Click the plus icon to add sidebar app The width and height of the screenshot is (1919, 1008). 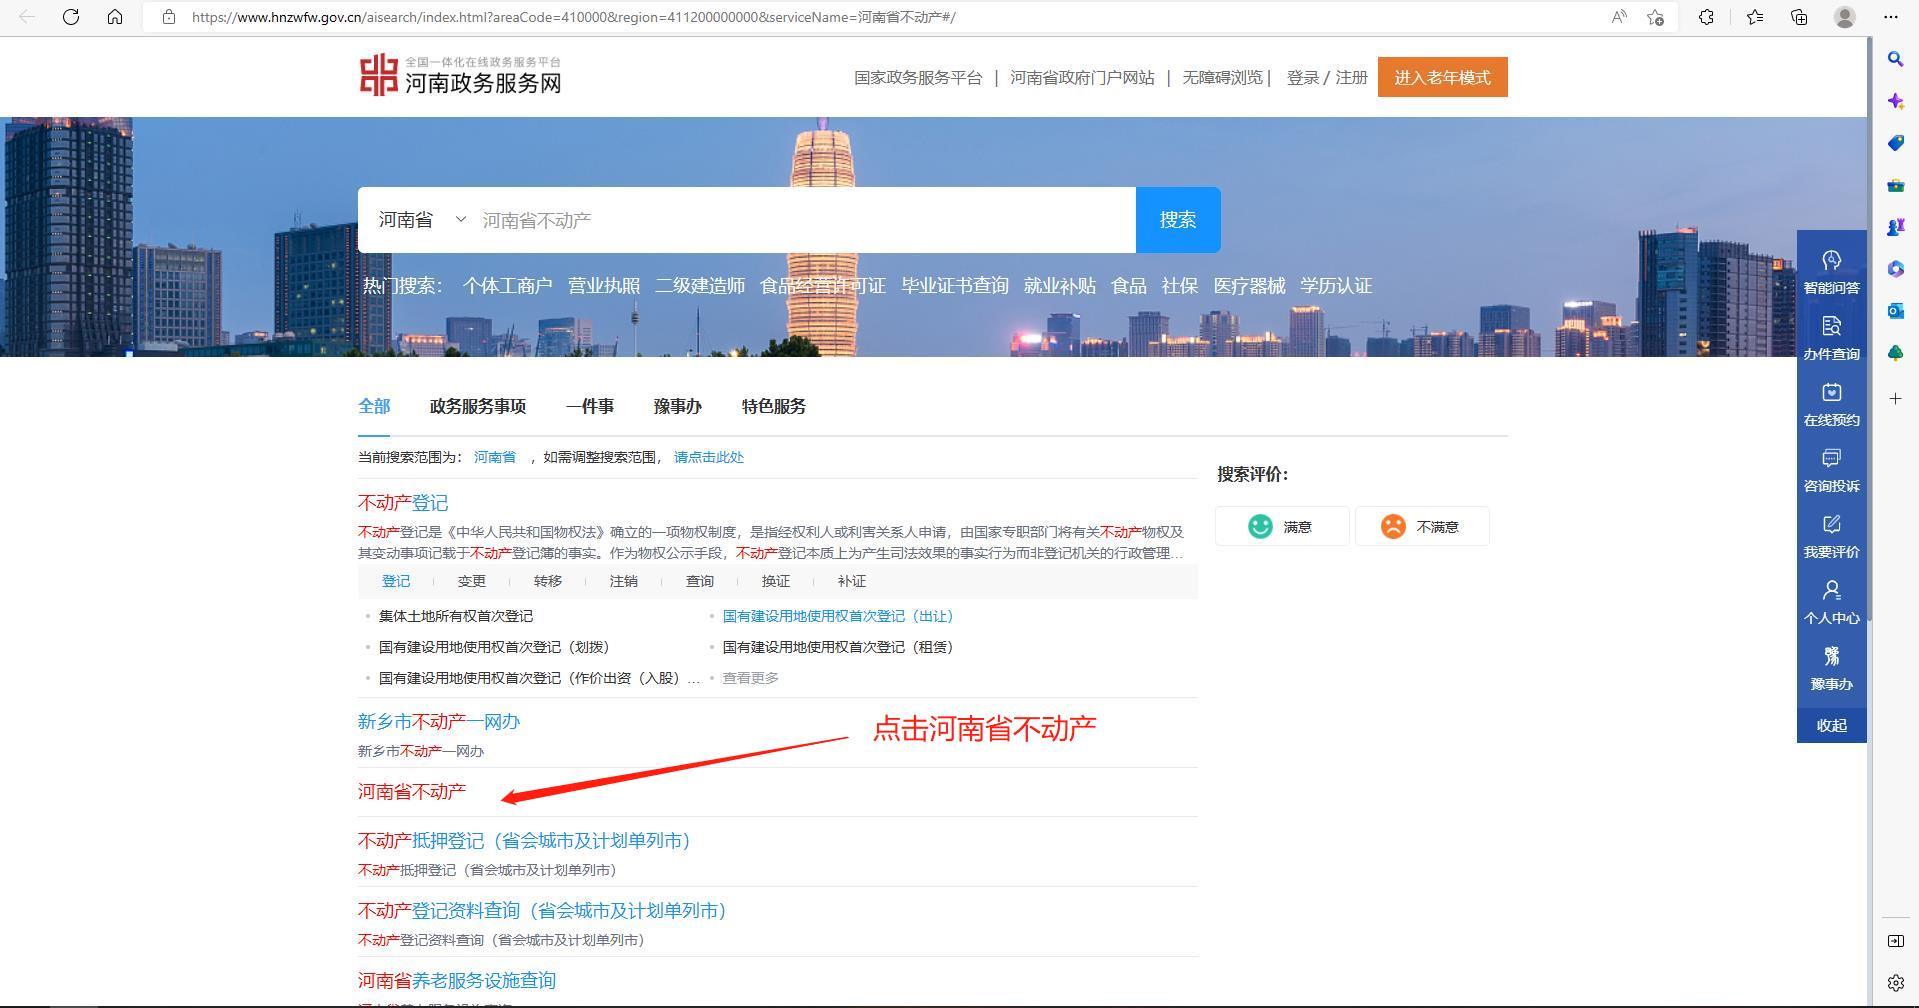tap(1895, 398)
